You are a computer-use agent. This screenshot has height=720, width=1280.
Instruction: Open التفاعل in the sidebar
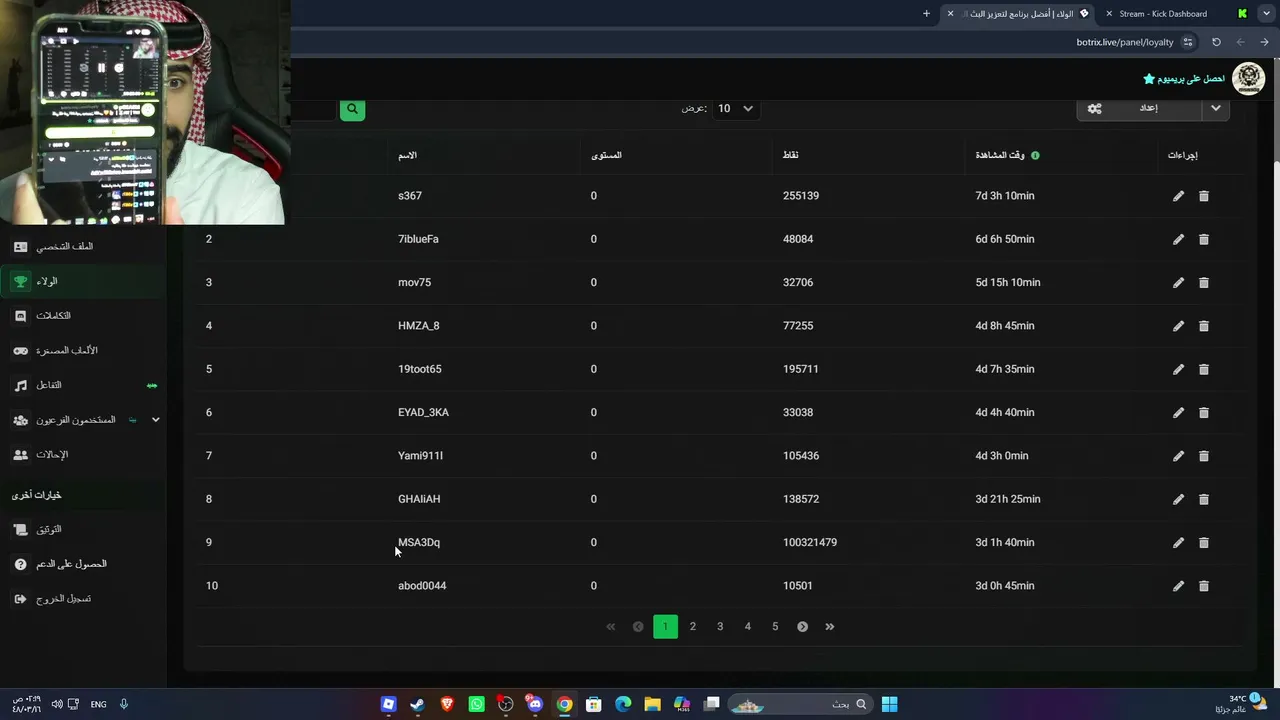83,385
